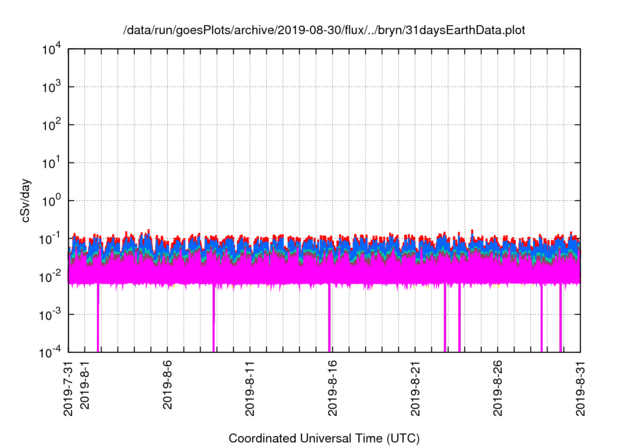Image resolution: width=640 pixels, height=448 pixels.
Task: Click the Coordinated Universal Time axis label
Action: (323, 438)
